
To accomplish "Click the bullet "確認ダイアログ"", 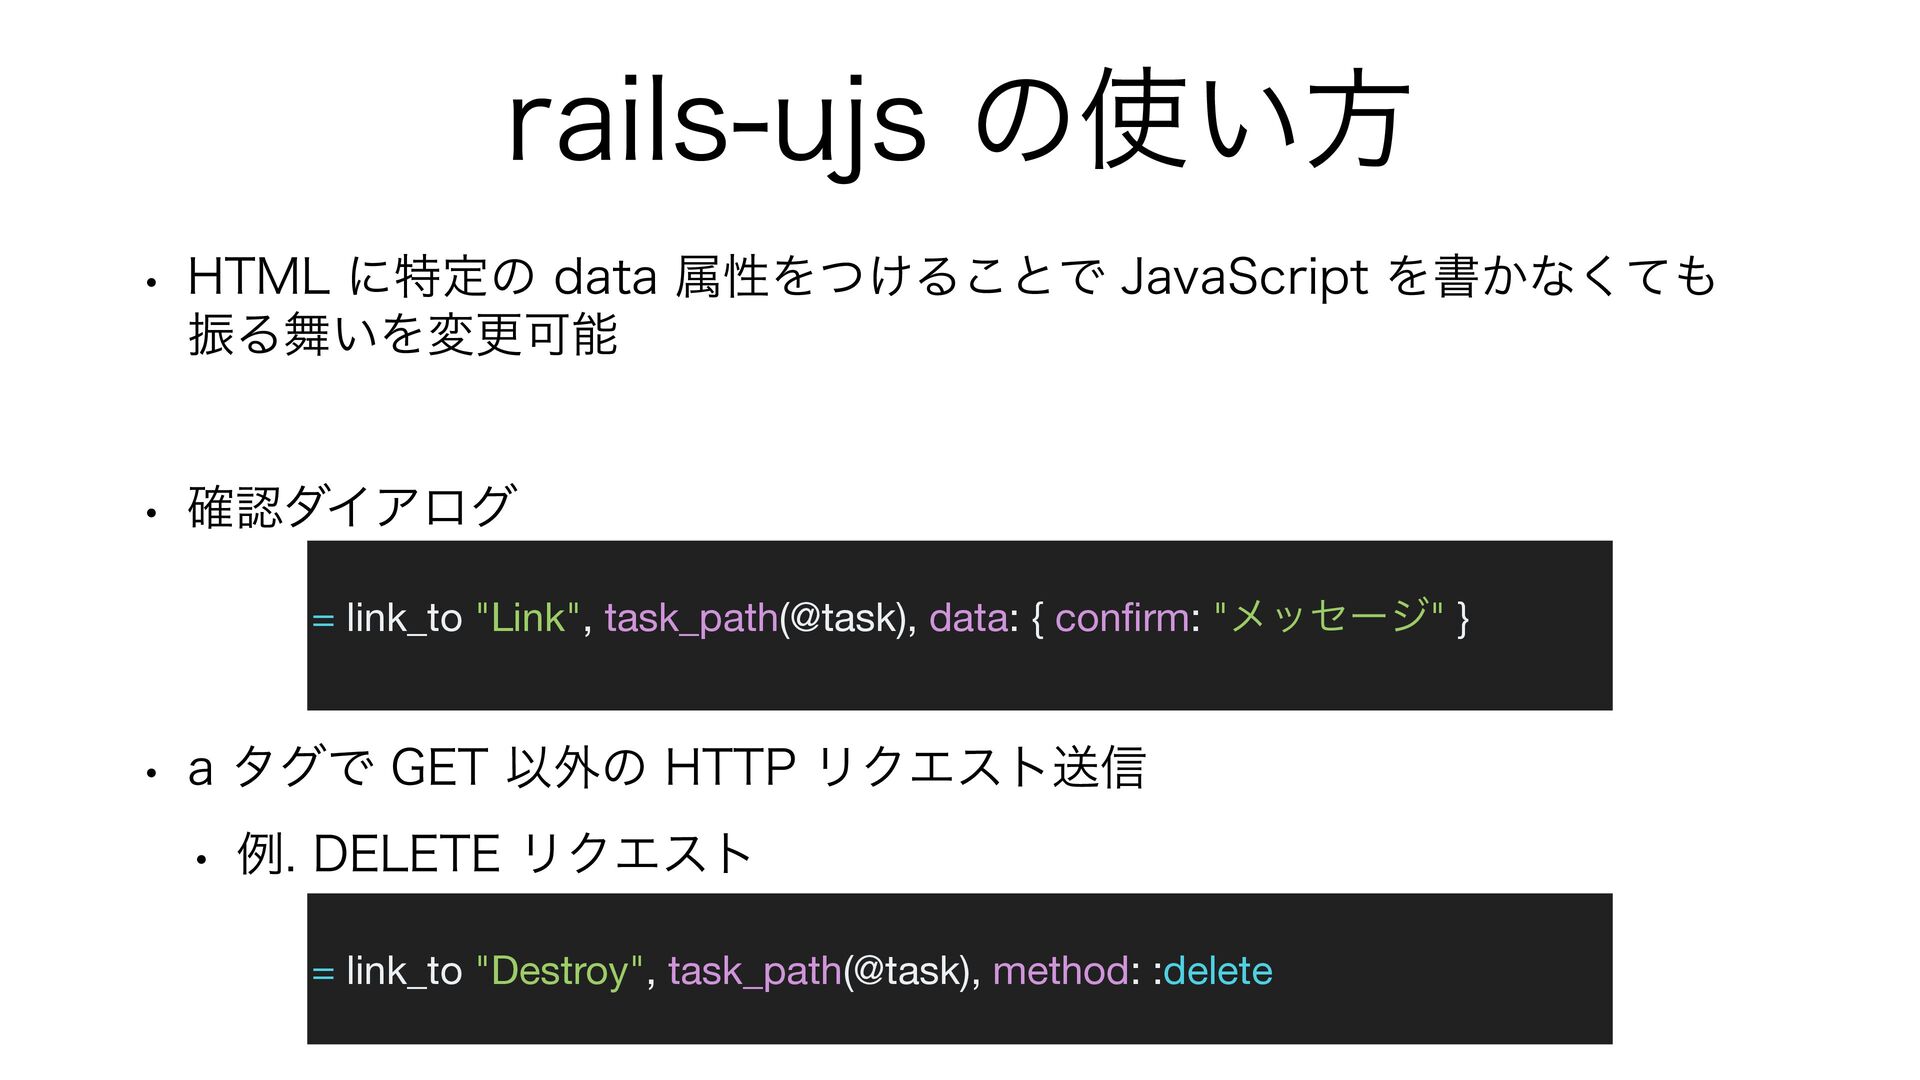I will 352,507.
